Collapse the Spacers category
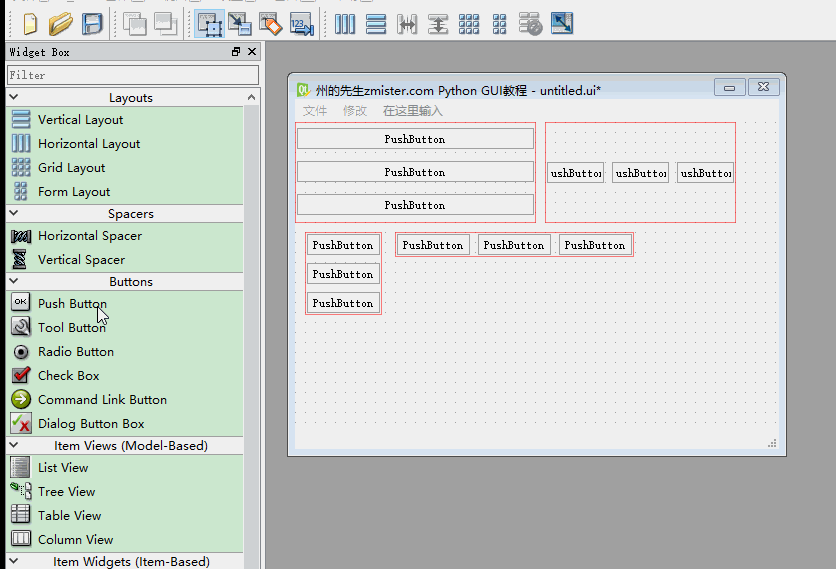 (14, 213)
